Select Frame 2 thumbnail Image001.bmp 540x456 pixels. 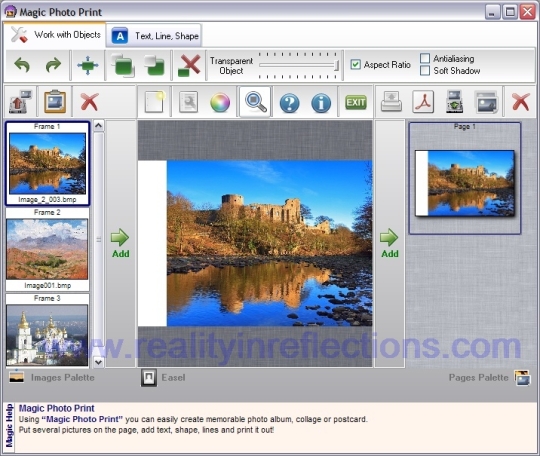point(48,249)
